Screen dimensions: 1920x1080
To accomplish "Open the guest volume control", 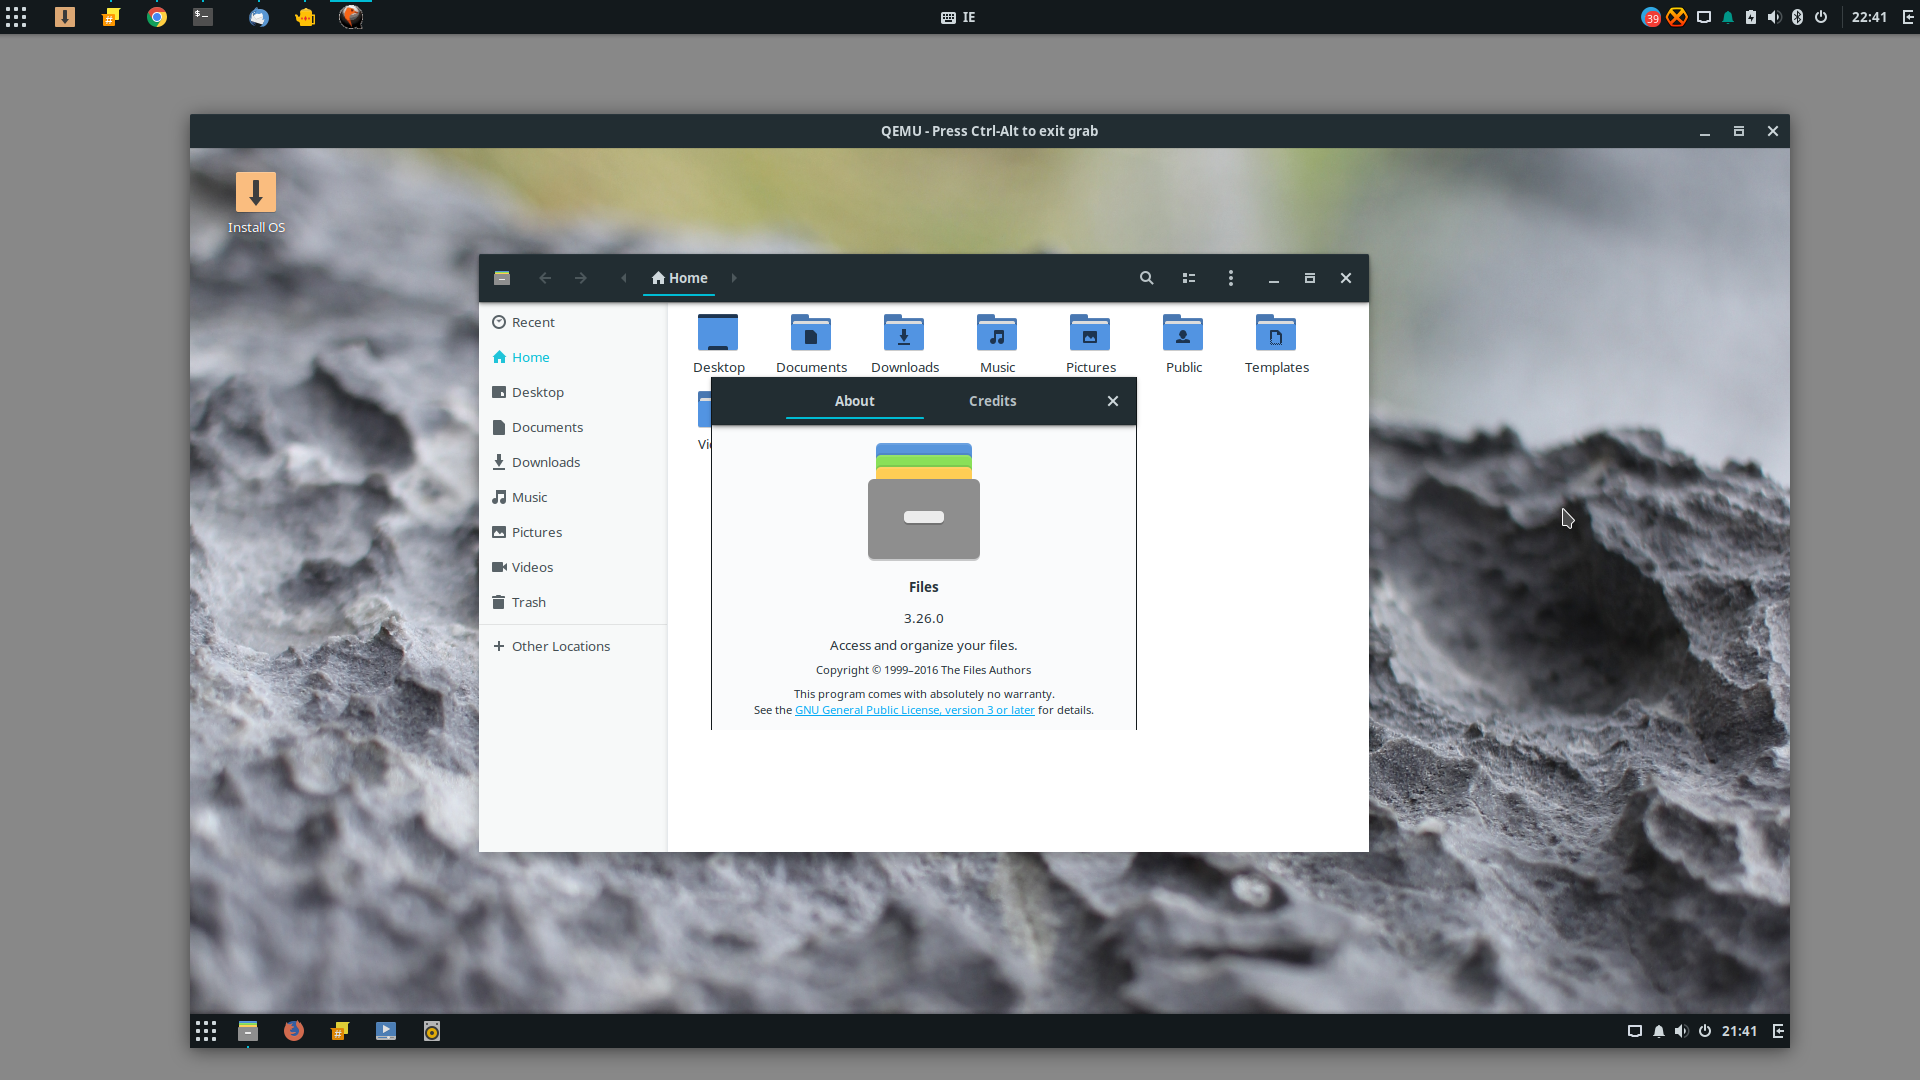I will [x=1681, y=1031].
